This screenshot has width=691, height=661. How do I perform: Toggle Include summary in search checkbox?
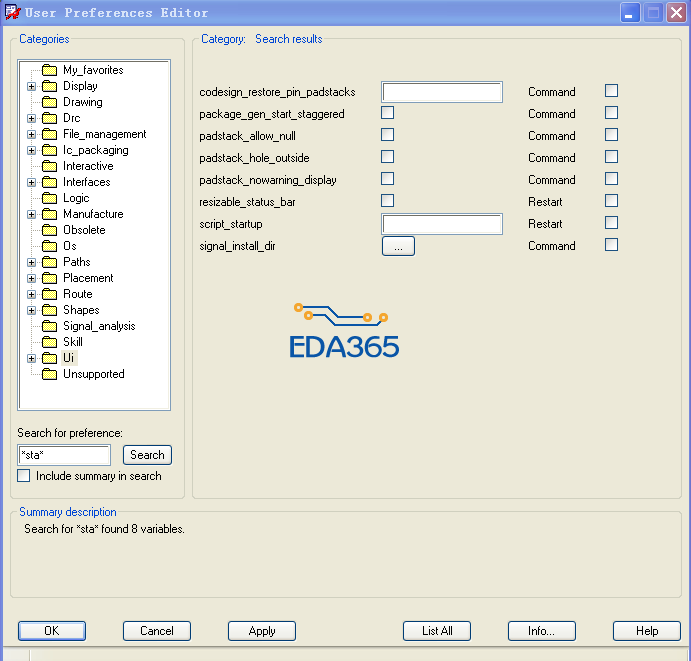(24, 476)
